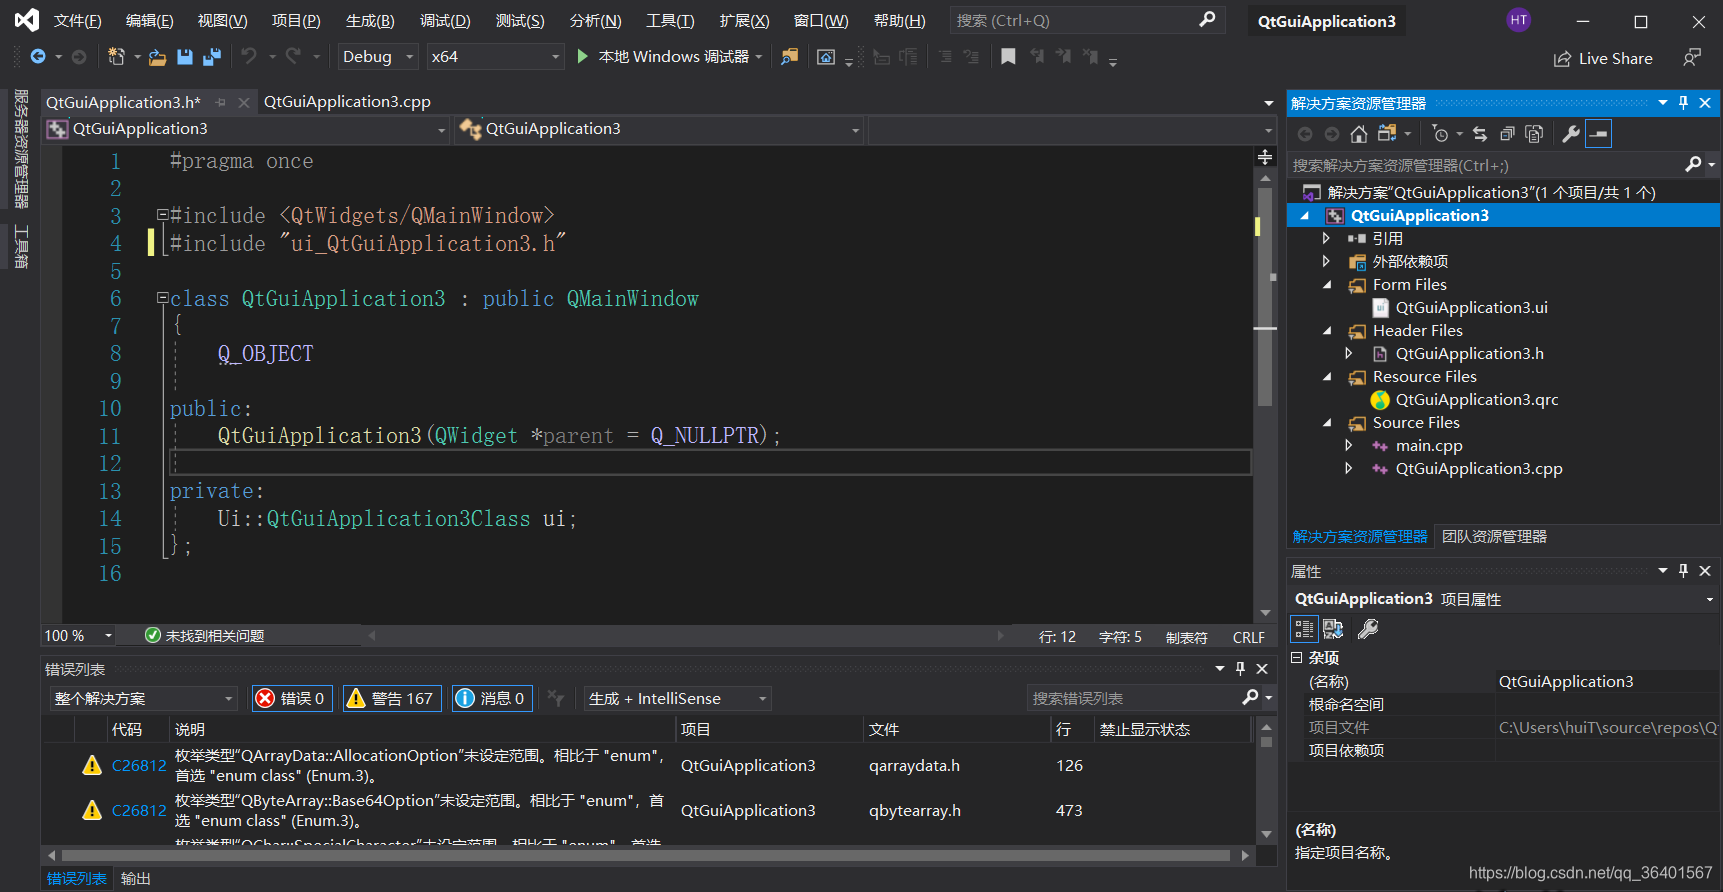Open Property Pages wrench icon in Properties panel
Viewport: 1723px width, 892px height.
[1368, 629]
